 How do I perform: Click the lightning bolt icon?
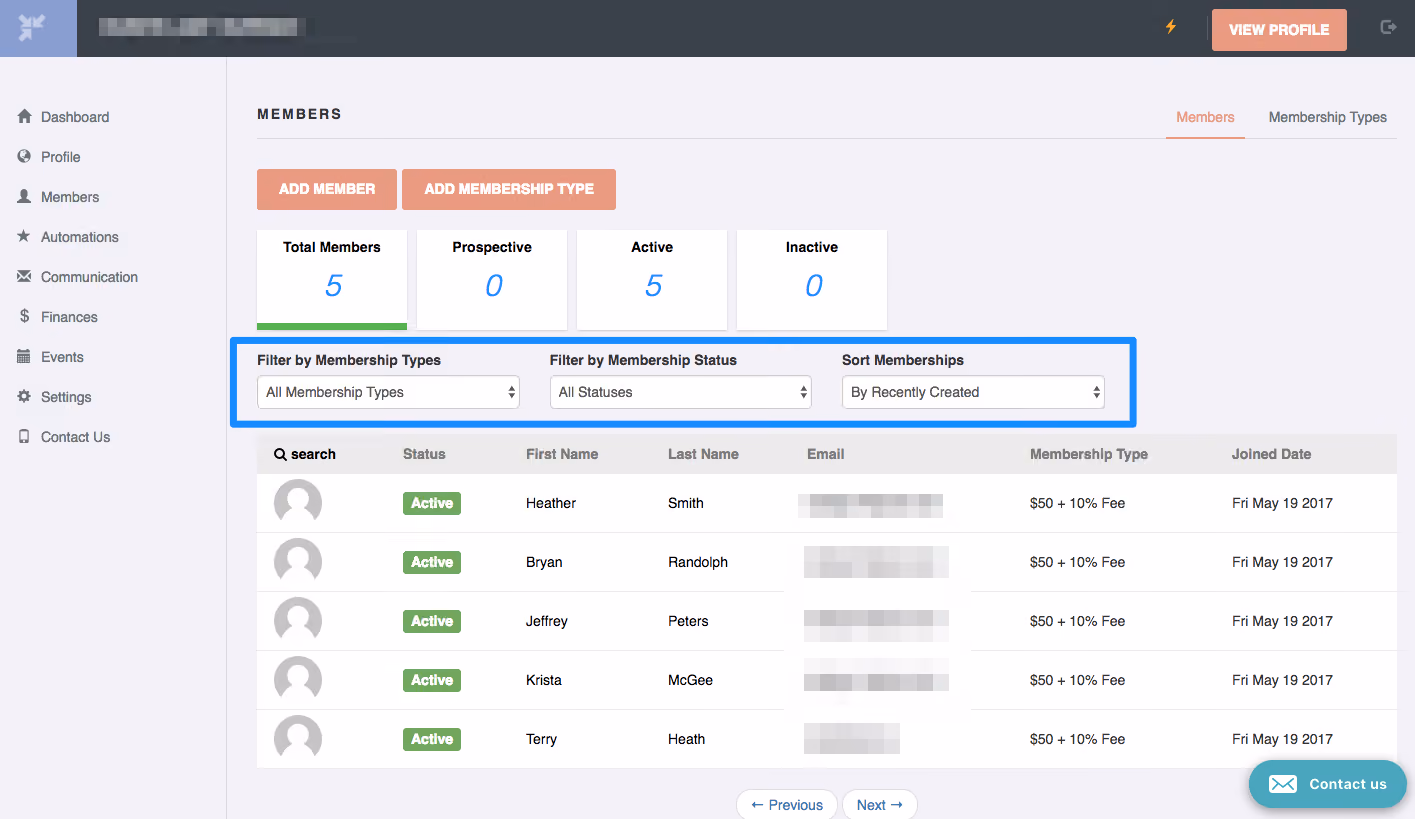pos(1171,27)
